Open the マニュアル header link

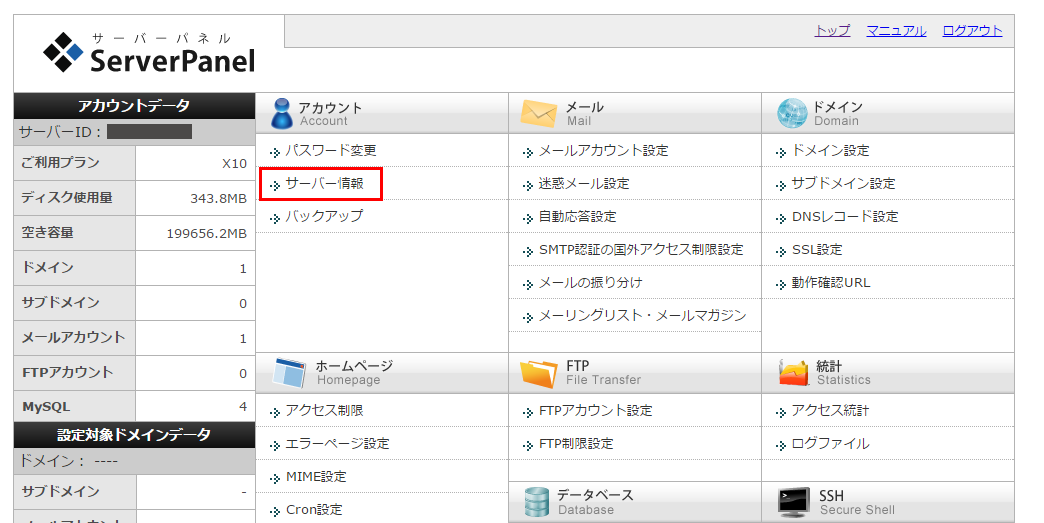896,31
